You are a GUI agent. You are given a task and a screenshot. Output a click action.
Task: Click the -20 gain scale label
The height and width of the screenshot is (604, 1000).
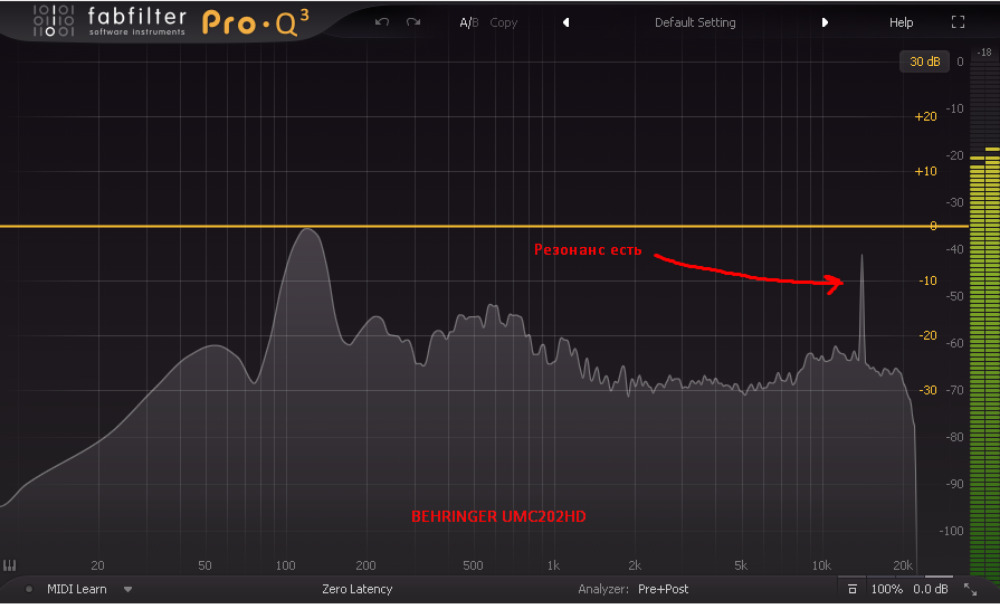(927, 335)
